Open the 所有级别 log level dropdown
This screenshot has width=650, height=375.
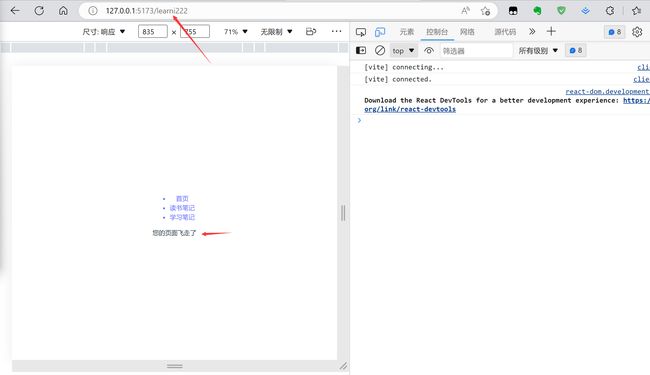(x=538, y=51)
